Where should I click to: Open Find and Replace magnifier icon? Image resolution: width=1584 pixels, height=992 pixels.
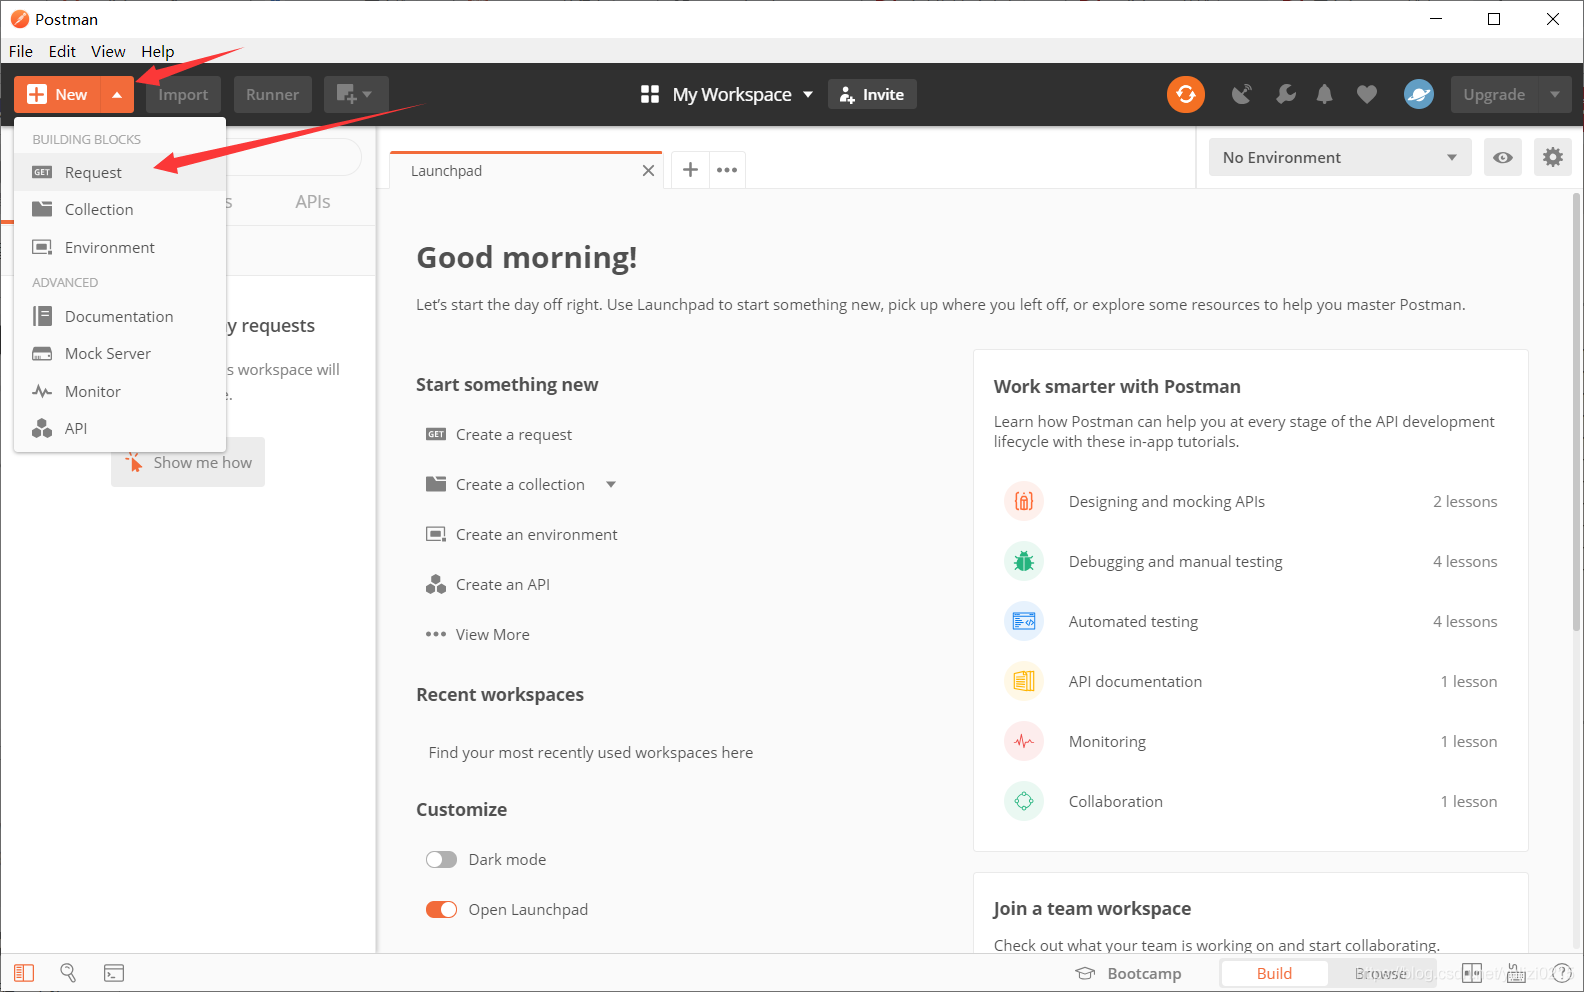pyautogui.click(x=68, y=973)
